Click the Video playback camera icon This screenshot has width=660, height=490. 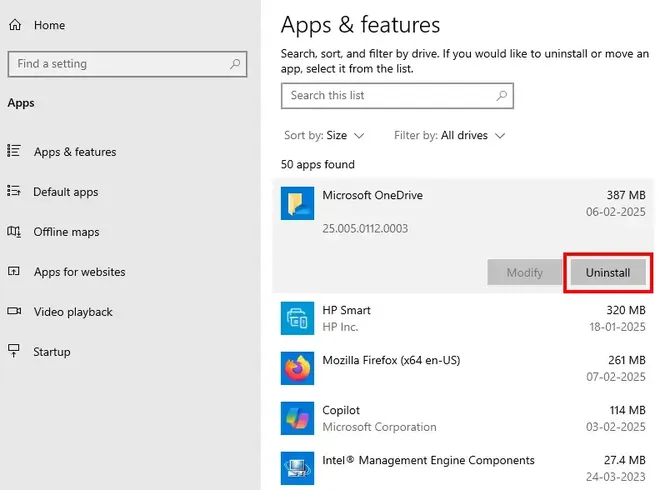14,311
